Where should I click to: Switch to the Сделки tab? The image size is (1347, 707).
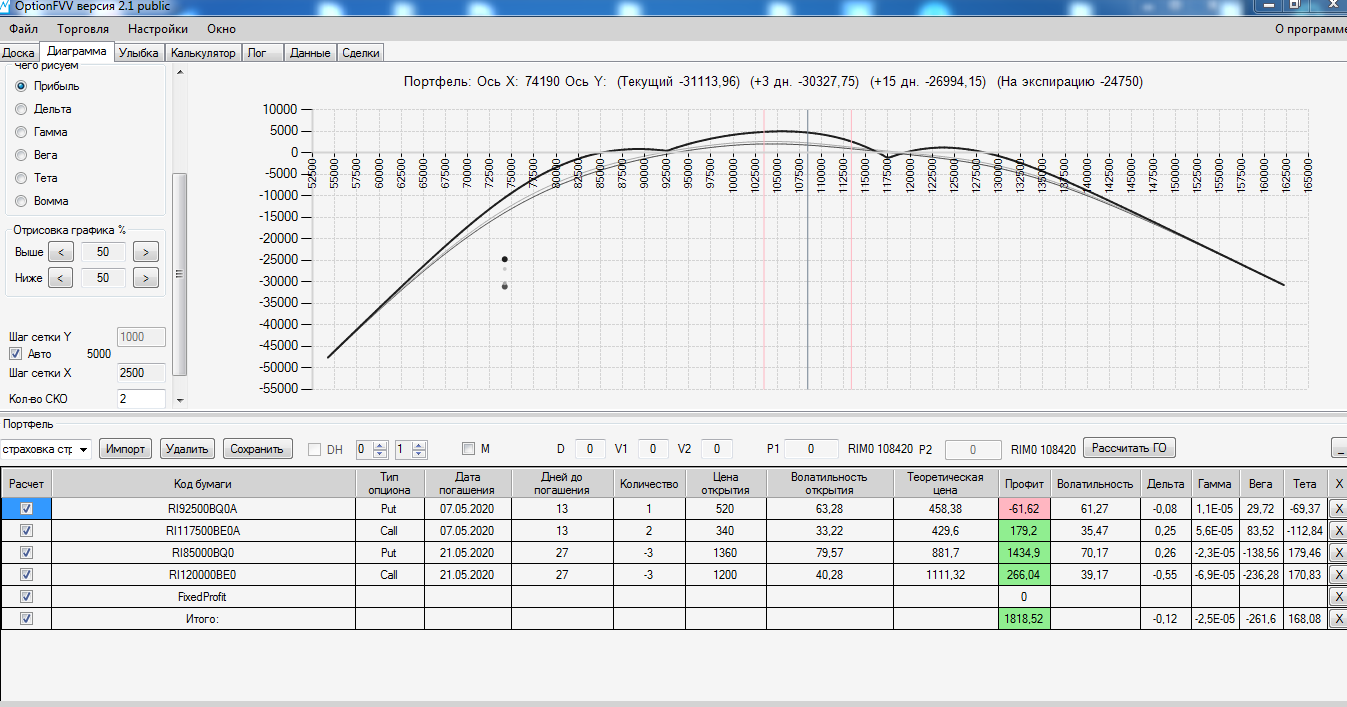(361, 53)
